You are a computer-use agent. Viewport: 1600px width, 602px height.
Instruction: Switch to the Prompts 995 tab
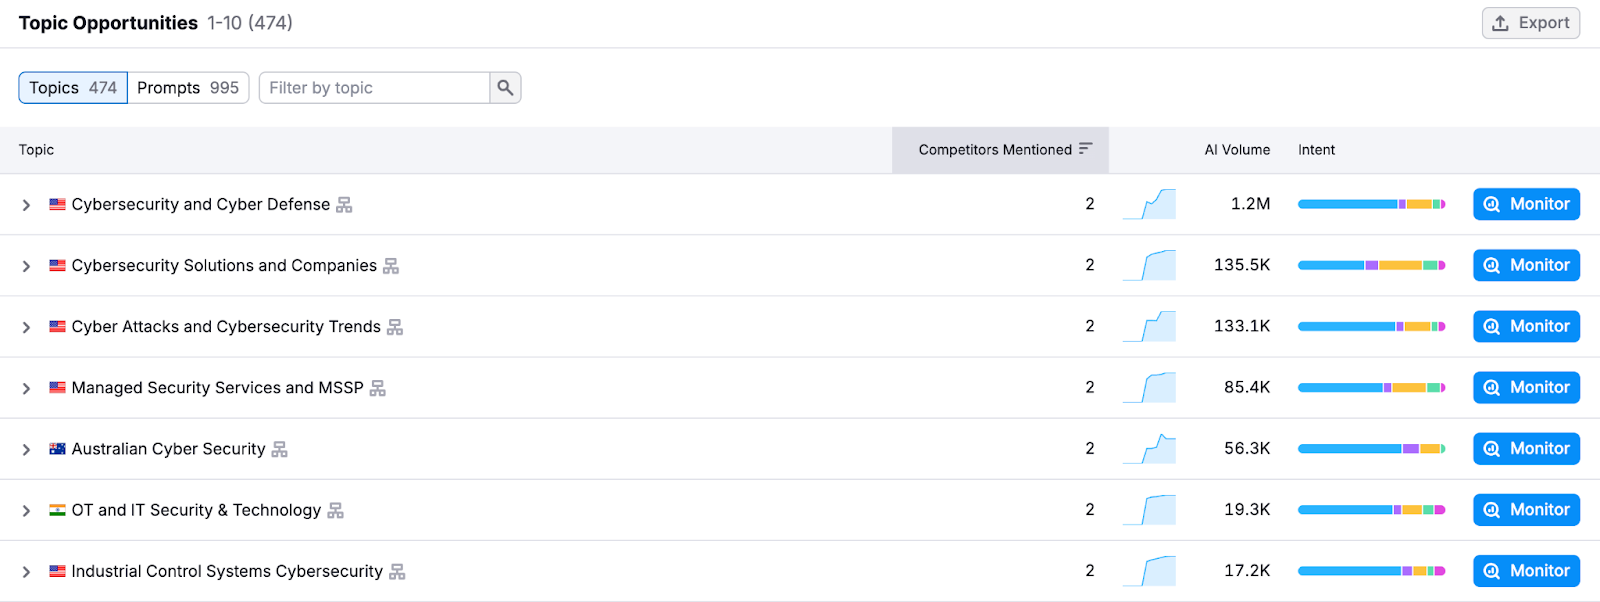point(188,88)
